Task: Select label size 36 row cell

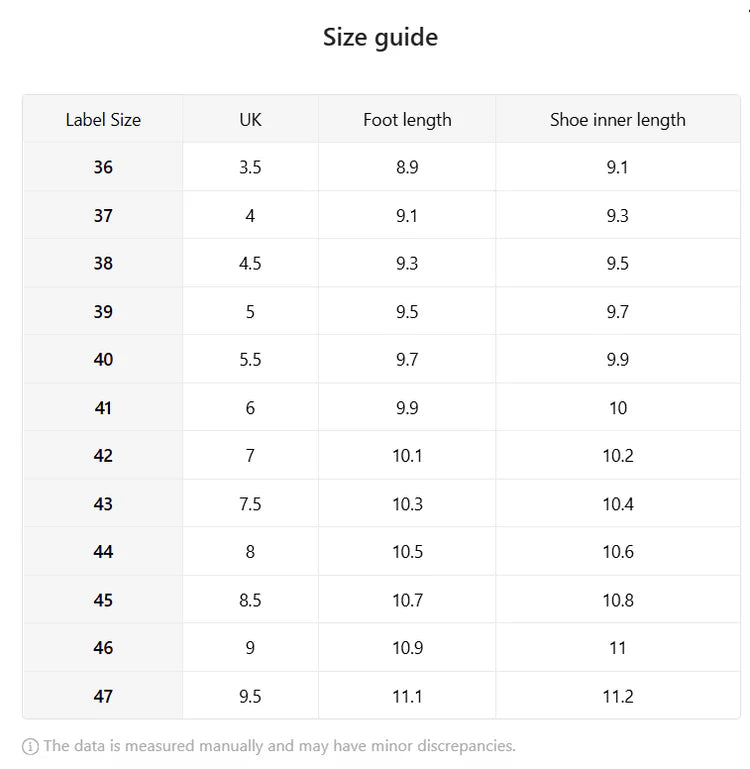Action: tap(103, 168)
